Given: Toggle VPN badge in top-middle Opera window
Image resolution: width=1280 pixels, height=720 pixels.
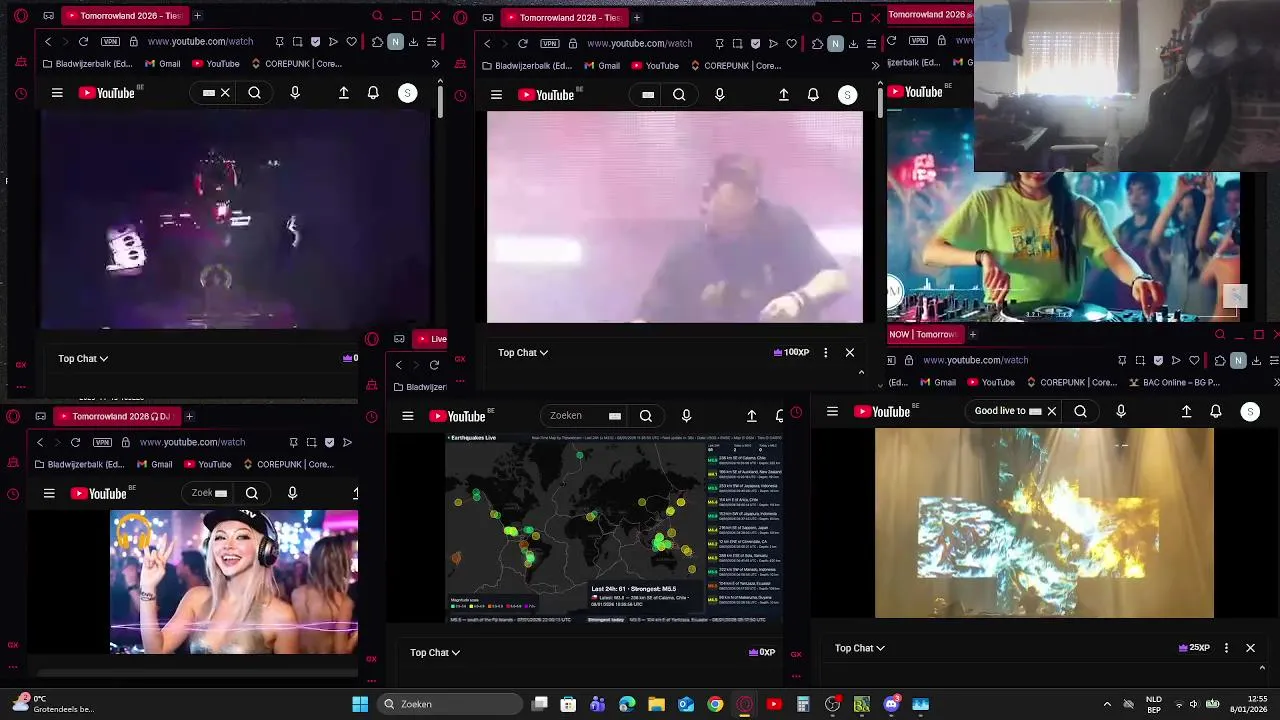Looking at the screenshot, I should [x=549, y=44].
